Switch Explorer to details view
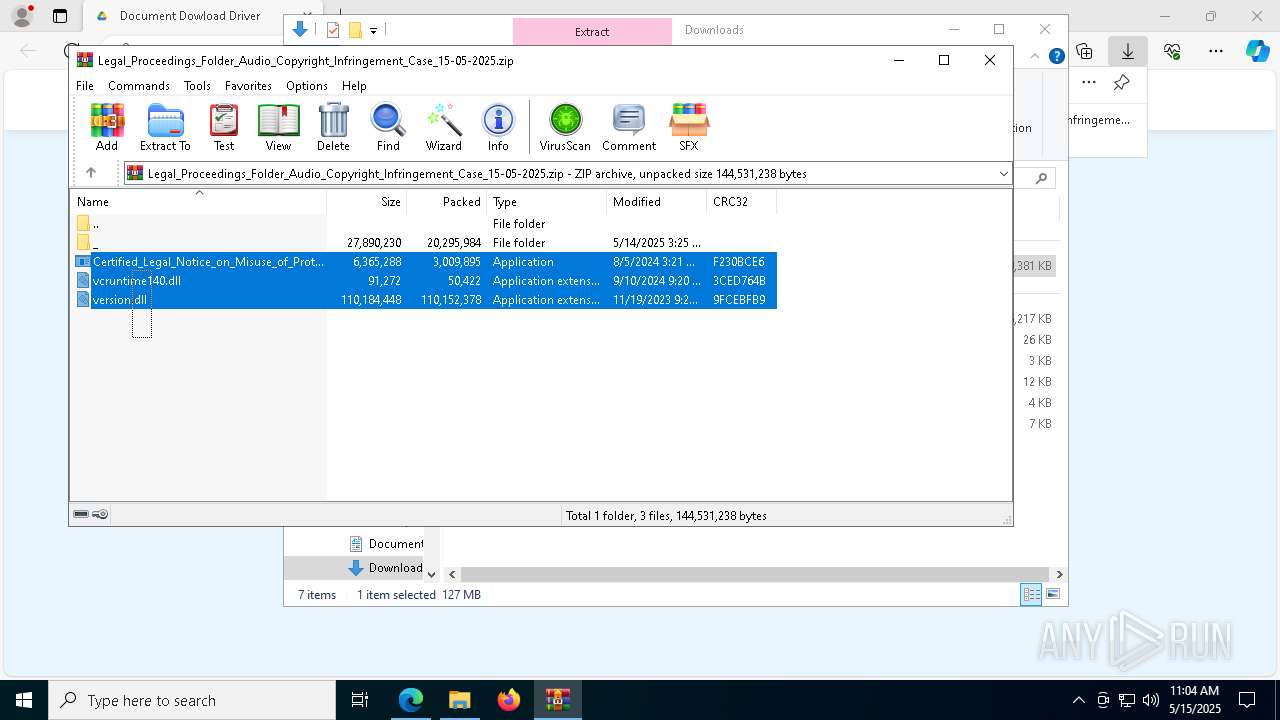The width and height of the screenshot is (1280, 720). click(1031, 595)
